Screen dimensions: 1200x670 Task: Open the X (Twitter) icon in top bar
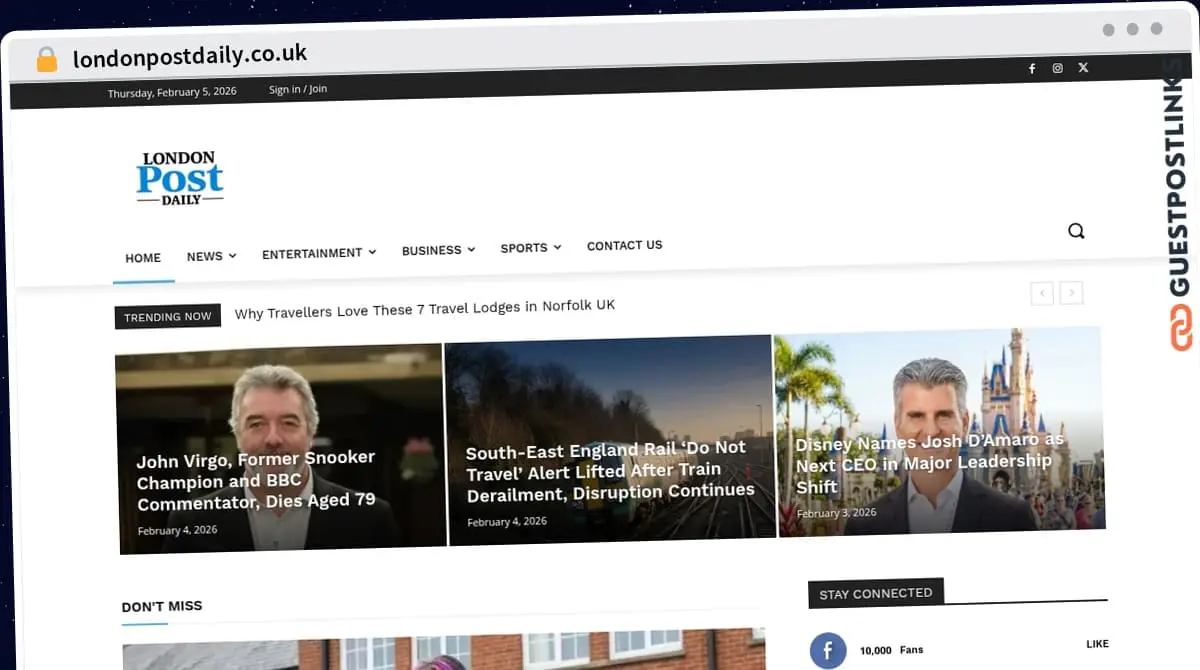point(1083,68)
